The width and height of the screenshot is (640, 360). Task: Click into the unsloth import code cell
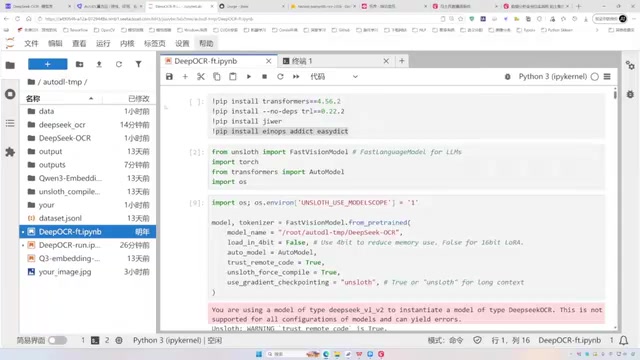(406, 167)
